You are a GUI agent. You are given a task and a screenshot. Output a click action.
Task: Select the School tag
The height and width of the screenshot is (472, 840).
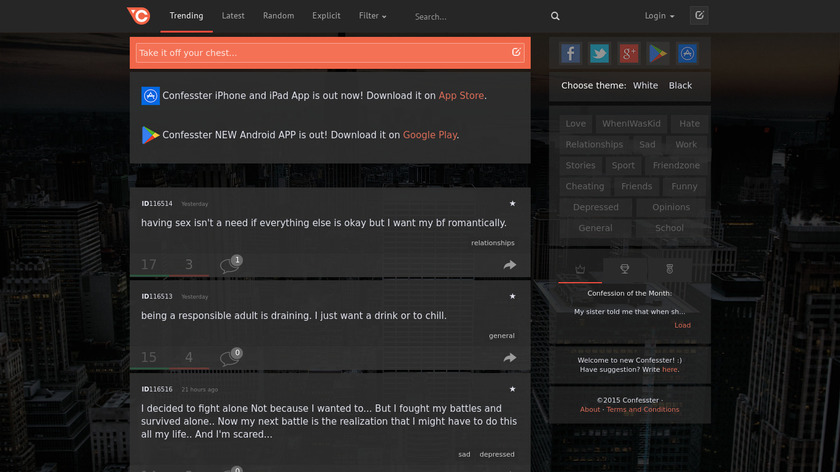click(669, 228)
